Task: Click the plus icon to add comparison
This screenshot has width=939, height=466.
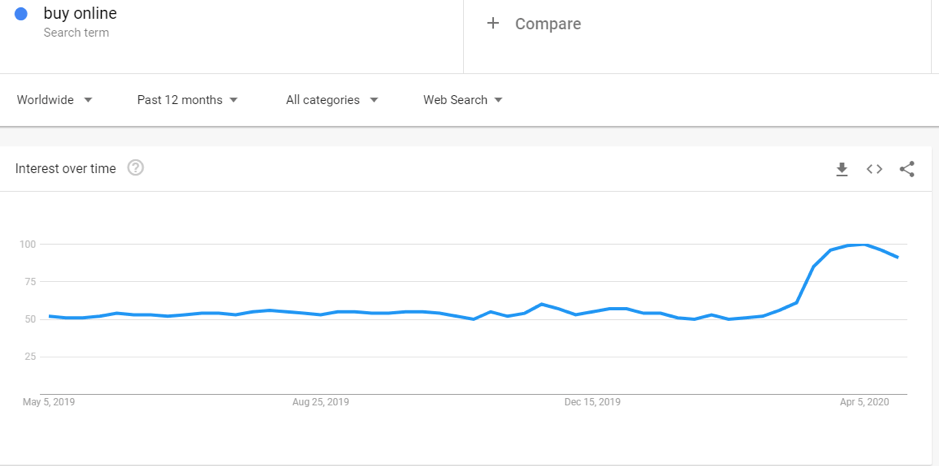Action: click(493, 23)
